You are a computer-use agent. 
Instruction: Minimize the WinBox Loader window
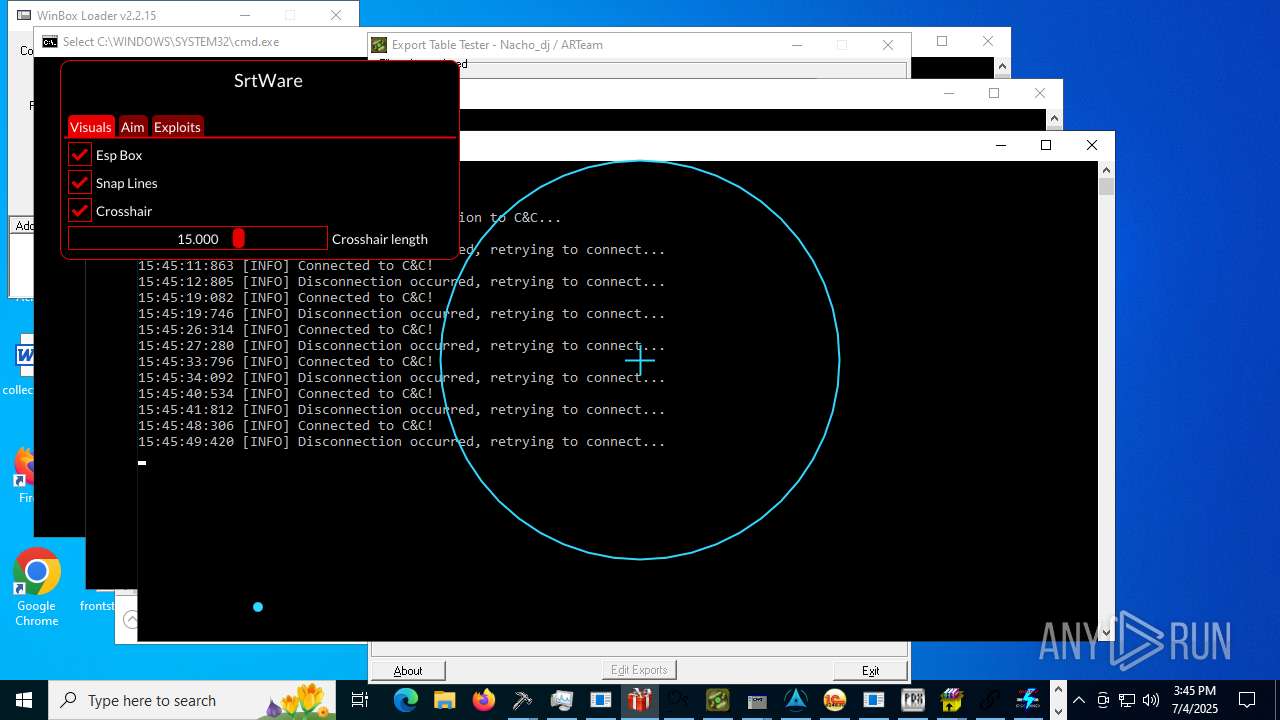(246, 15)
